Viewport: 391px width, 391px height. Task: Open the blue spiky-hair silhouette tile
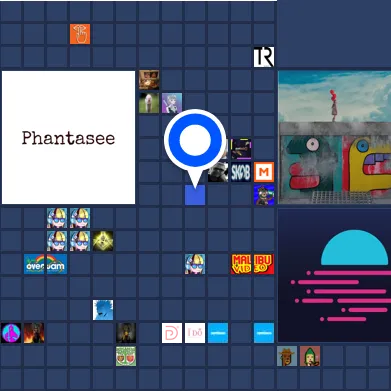(x=103, y=310)
